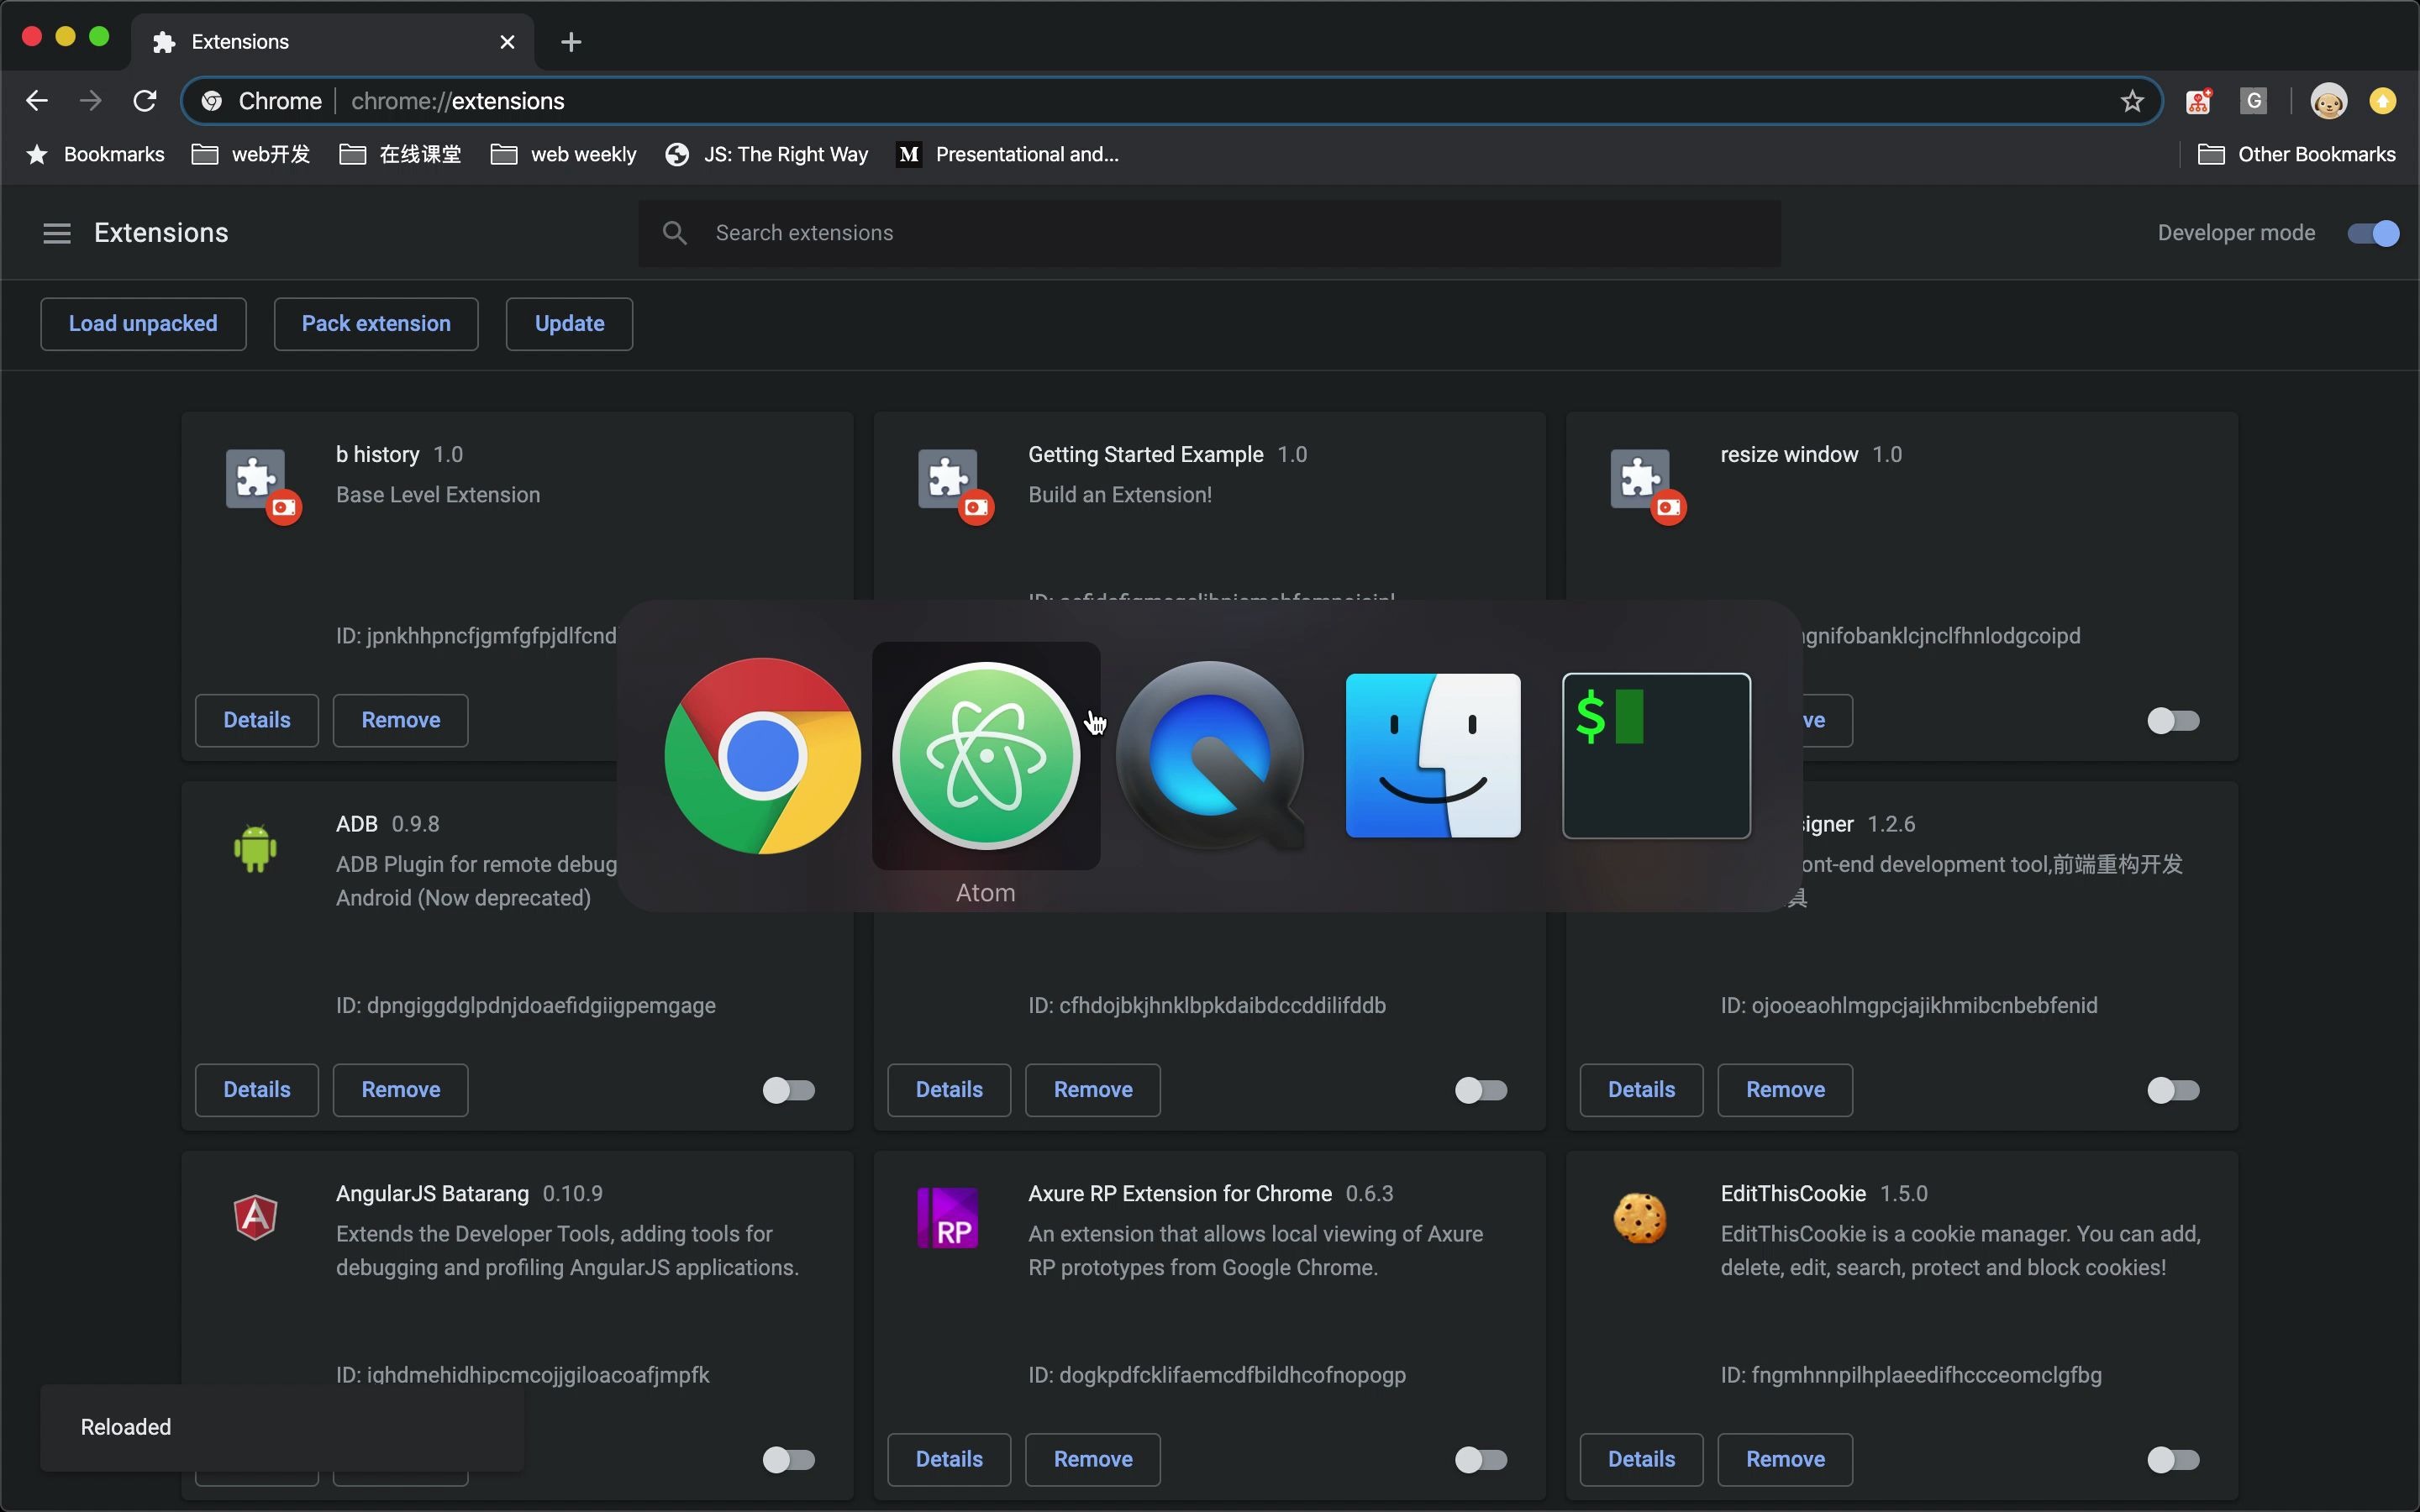Expand the Other Bookmarks folder
2420x1512 pixels.
click(2296, 154)
